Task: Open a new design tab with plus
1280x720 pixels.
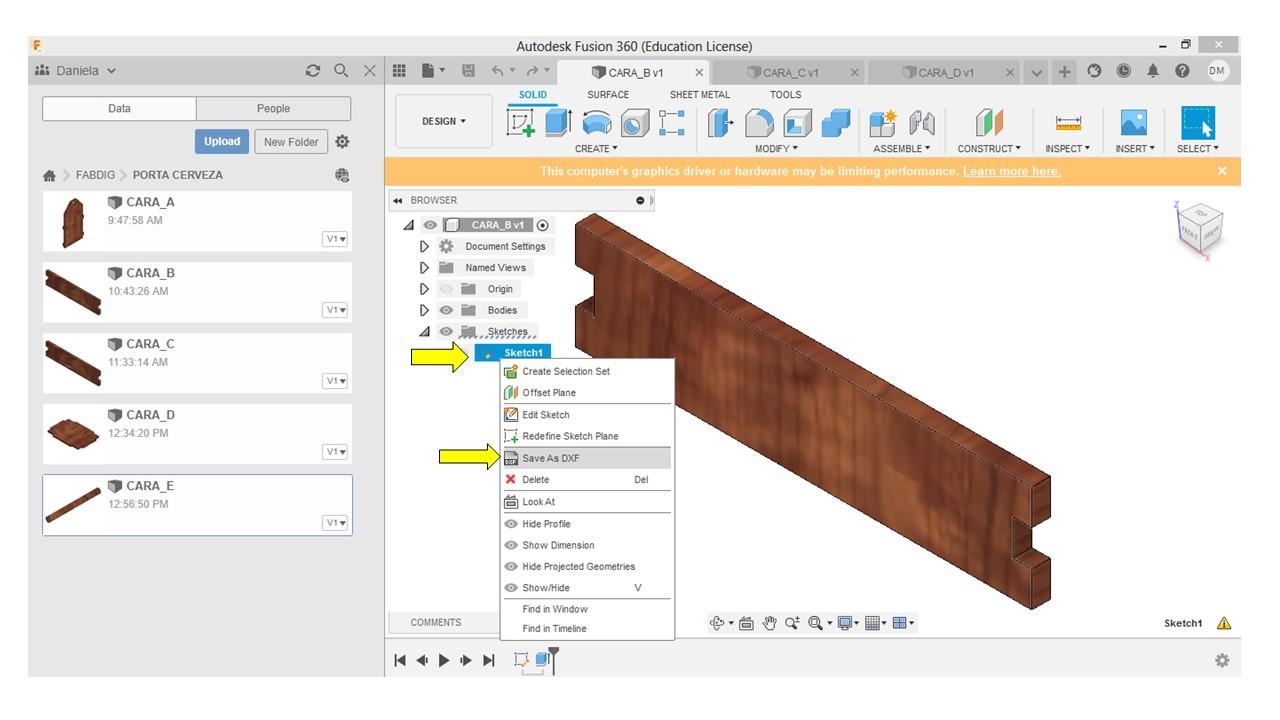Action: click(x=1065, y=71)
